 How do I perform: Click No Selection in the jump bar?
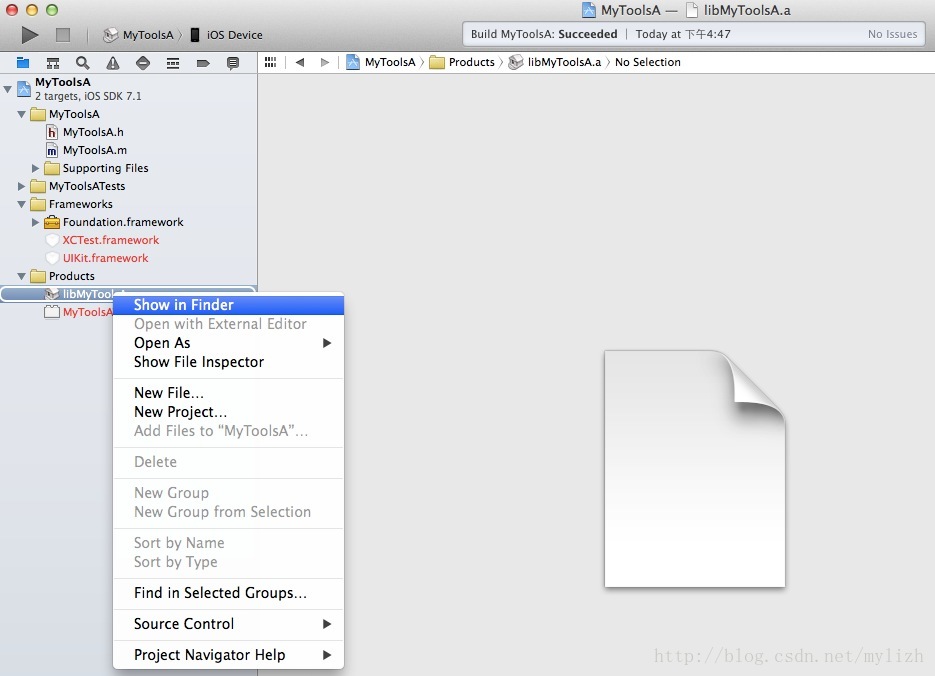pos(648,62)
